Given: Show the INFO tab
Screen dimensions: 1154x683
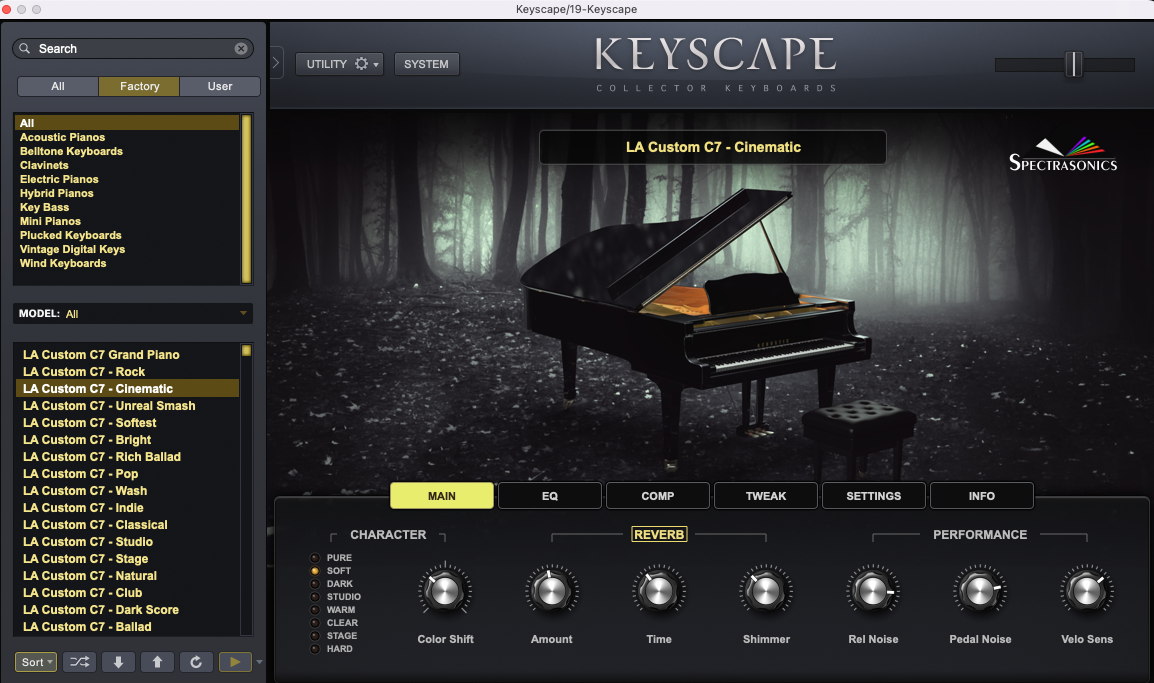Looking at the screenshot, I should click(982, 496).
